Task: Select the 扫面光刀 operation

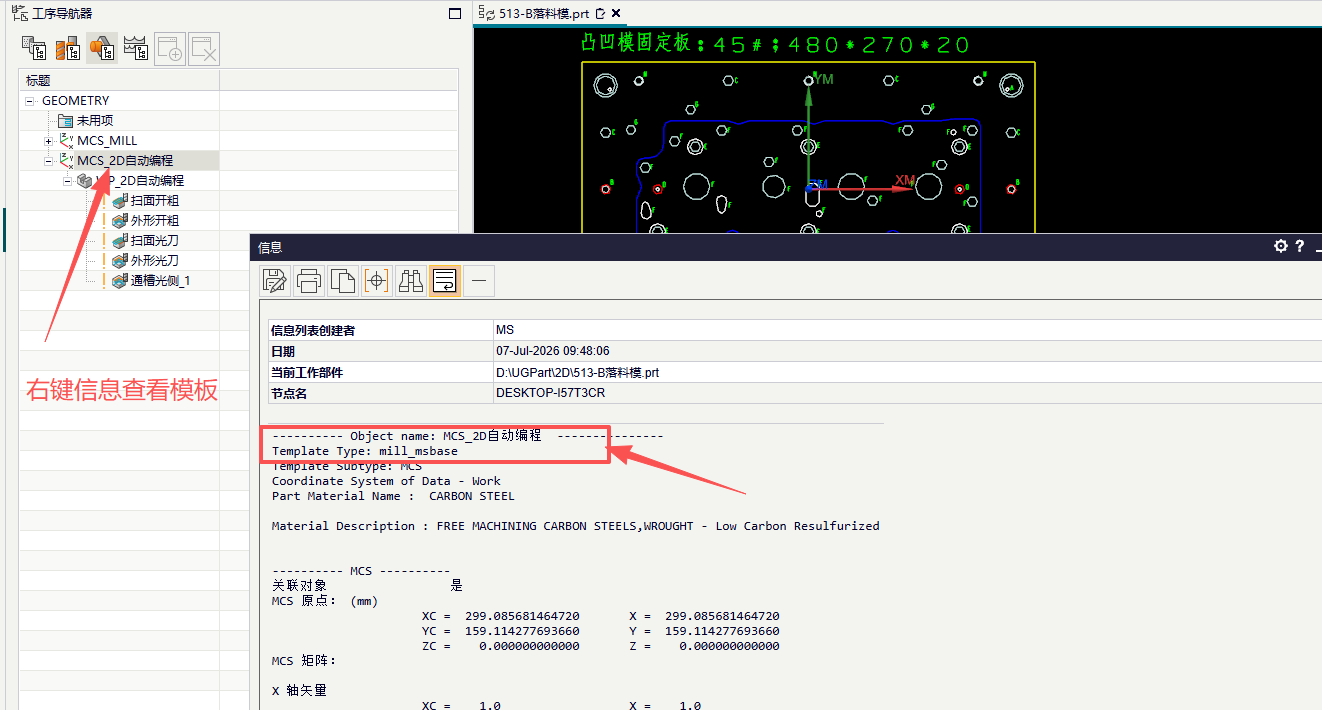Action: (155, 241)
